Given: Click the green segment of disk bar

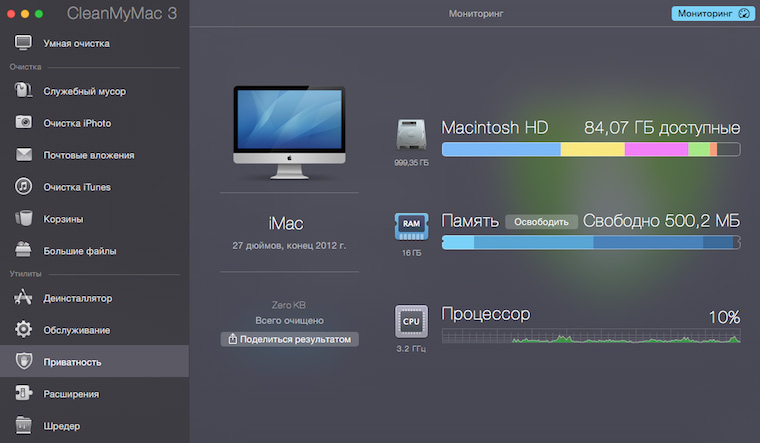Looking at the screenshot, I should pyautogui.click(x=699, y=149).
